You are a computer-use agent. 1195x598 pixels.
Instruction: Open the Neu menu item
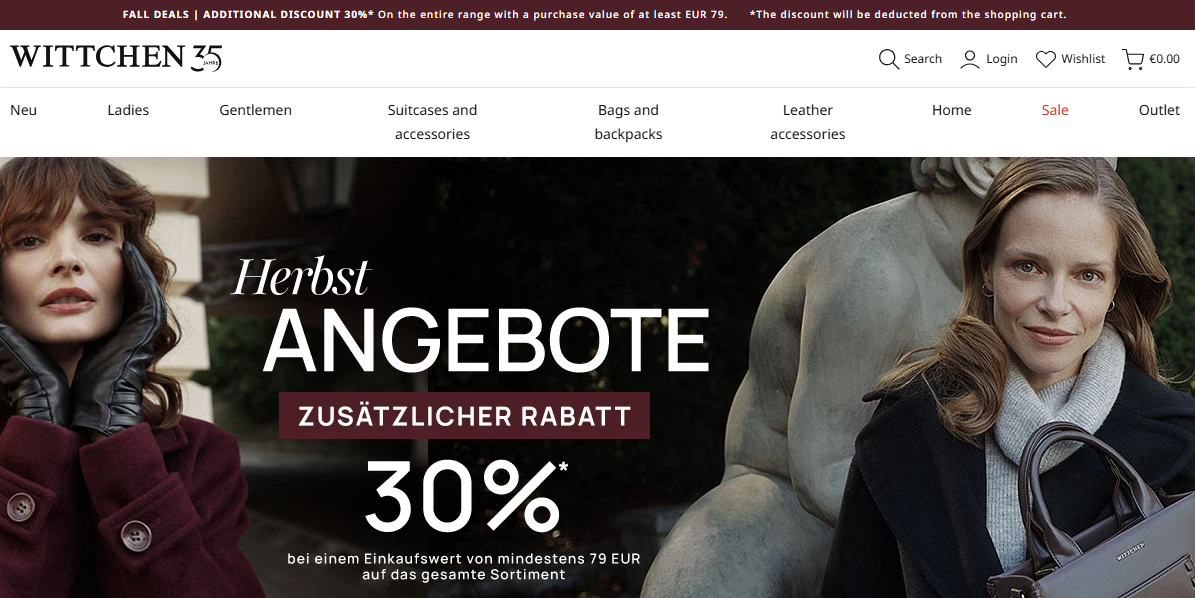24,110
